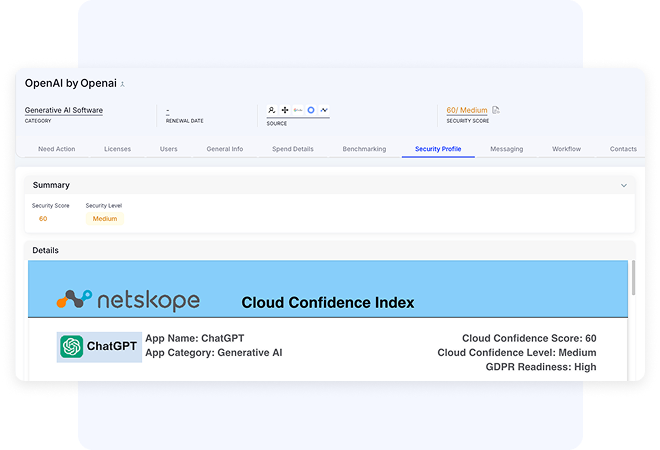Click the Medium security level badge
This screenshot has width=660, height=450.
(x=105, y=218)
